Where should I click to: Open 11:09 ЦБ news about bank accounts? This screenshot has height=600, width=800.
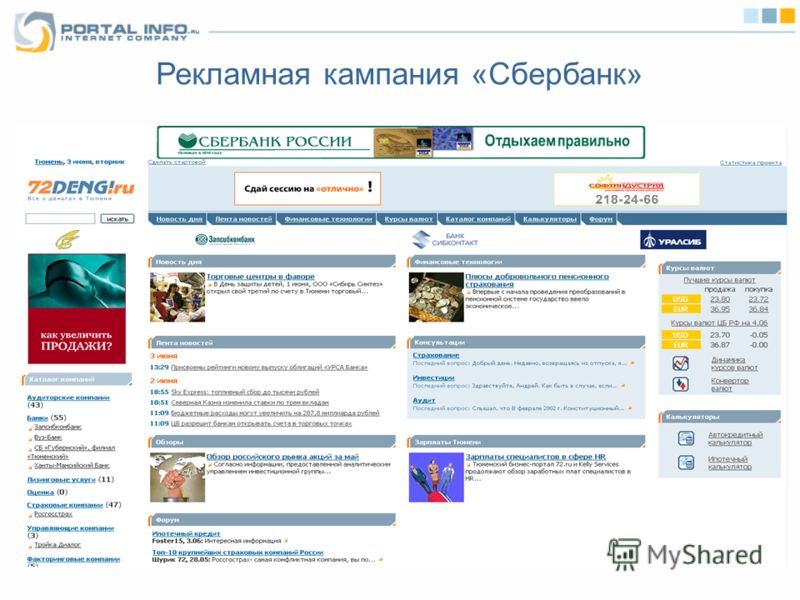[261, 423]
